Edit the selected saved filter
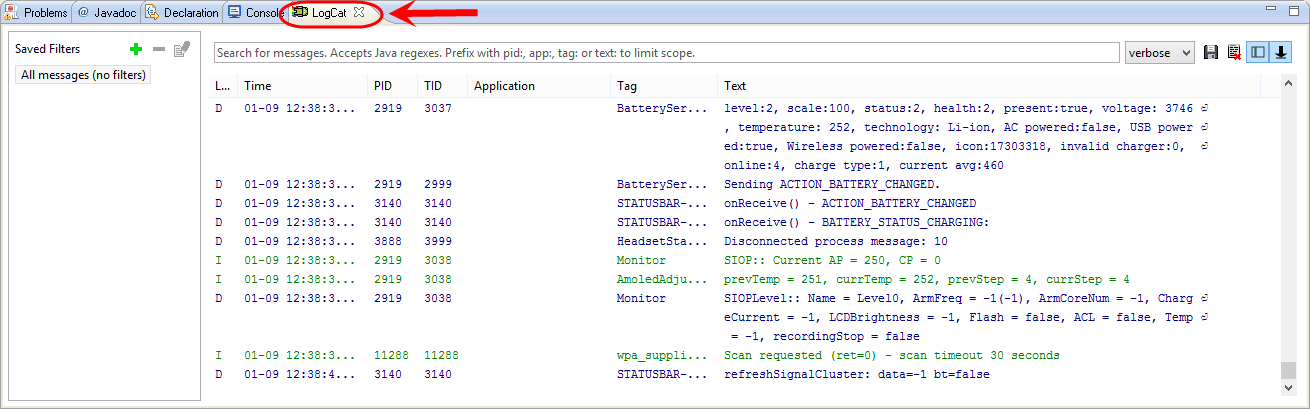 (x=181, y=49)
